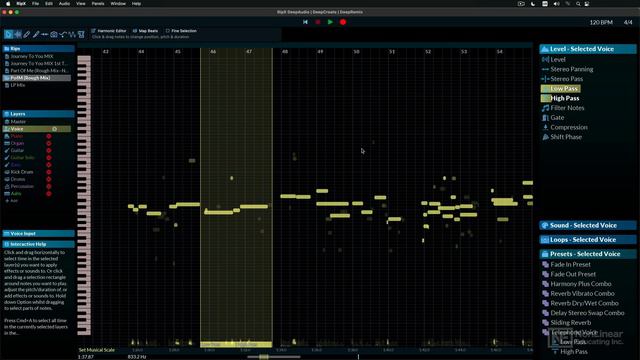The height and width of the screenshot is (360, 640).
Task: Collapse the Layers panel header
Action: (38, 114)
